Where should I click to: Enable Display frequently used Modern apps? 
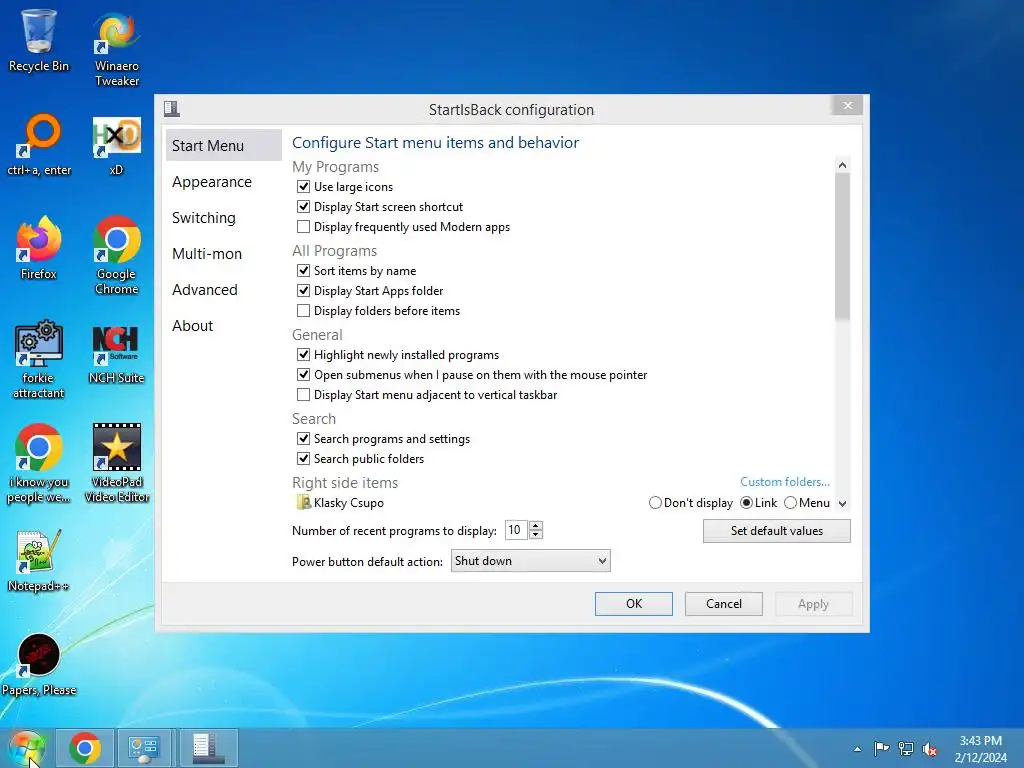coord(303,227)
